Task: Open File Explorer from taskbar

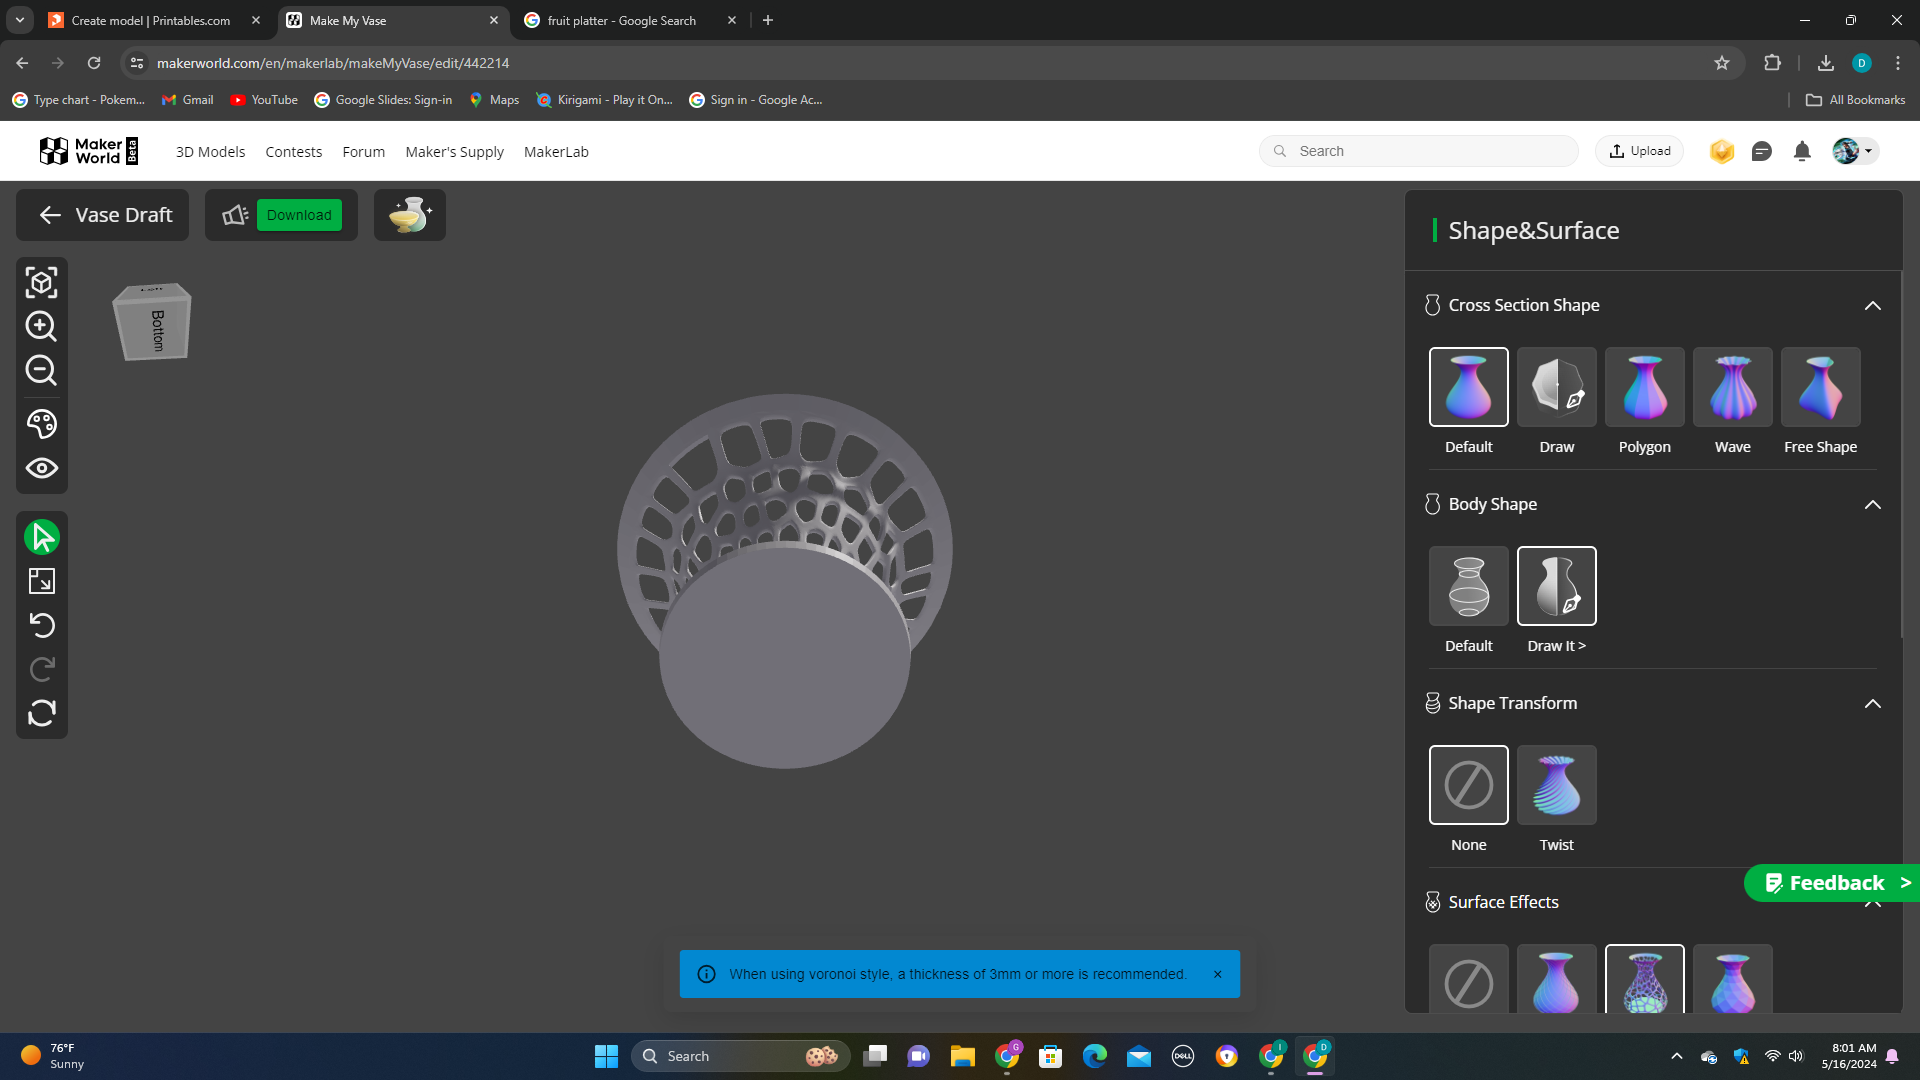Action: tap(962, 1056)
